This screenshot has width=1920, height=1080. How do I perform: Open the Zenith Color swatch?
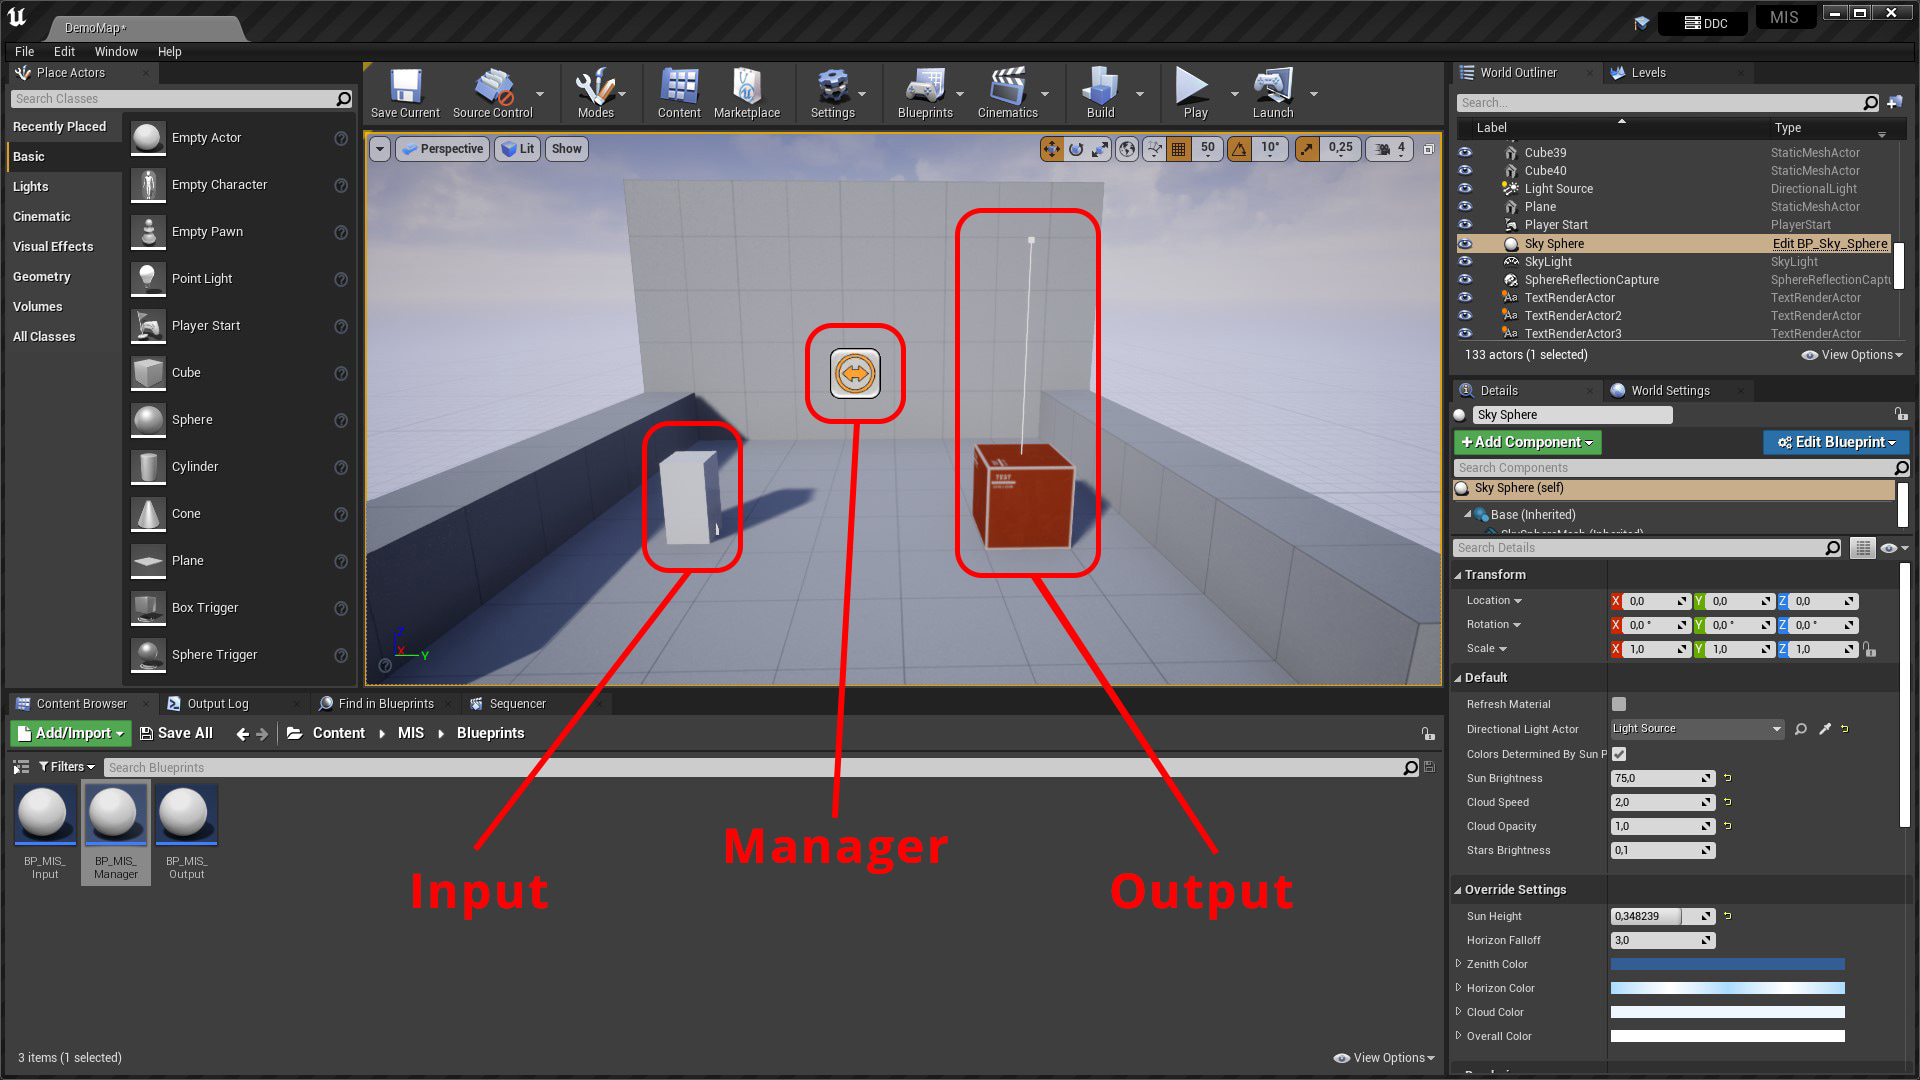[1727, 963]
